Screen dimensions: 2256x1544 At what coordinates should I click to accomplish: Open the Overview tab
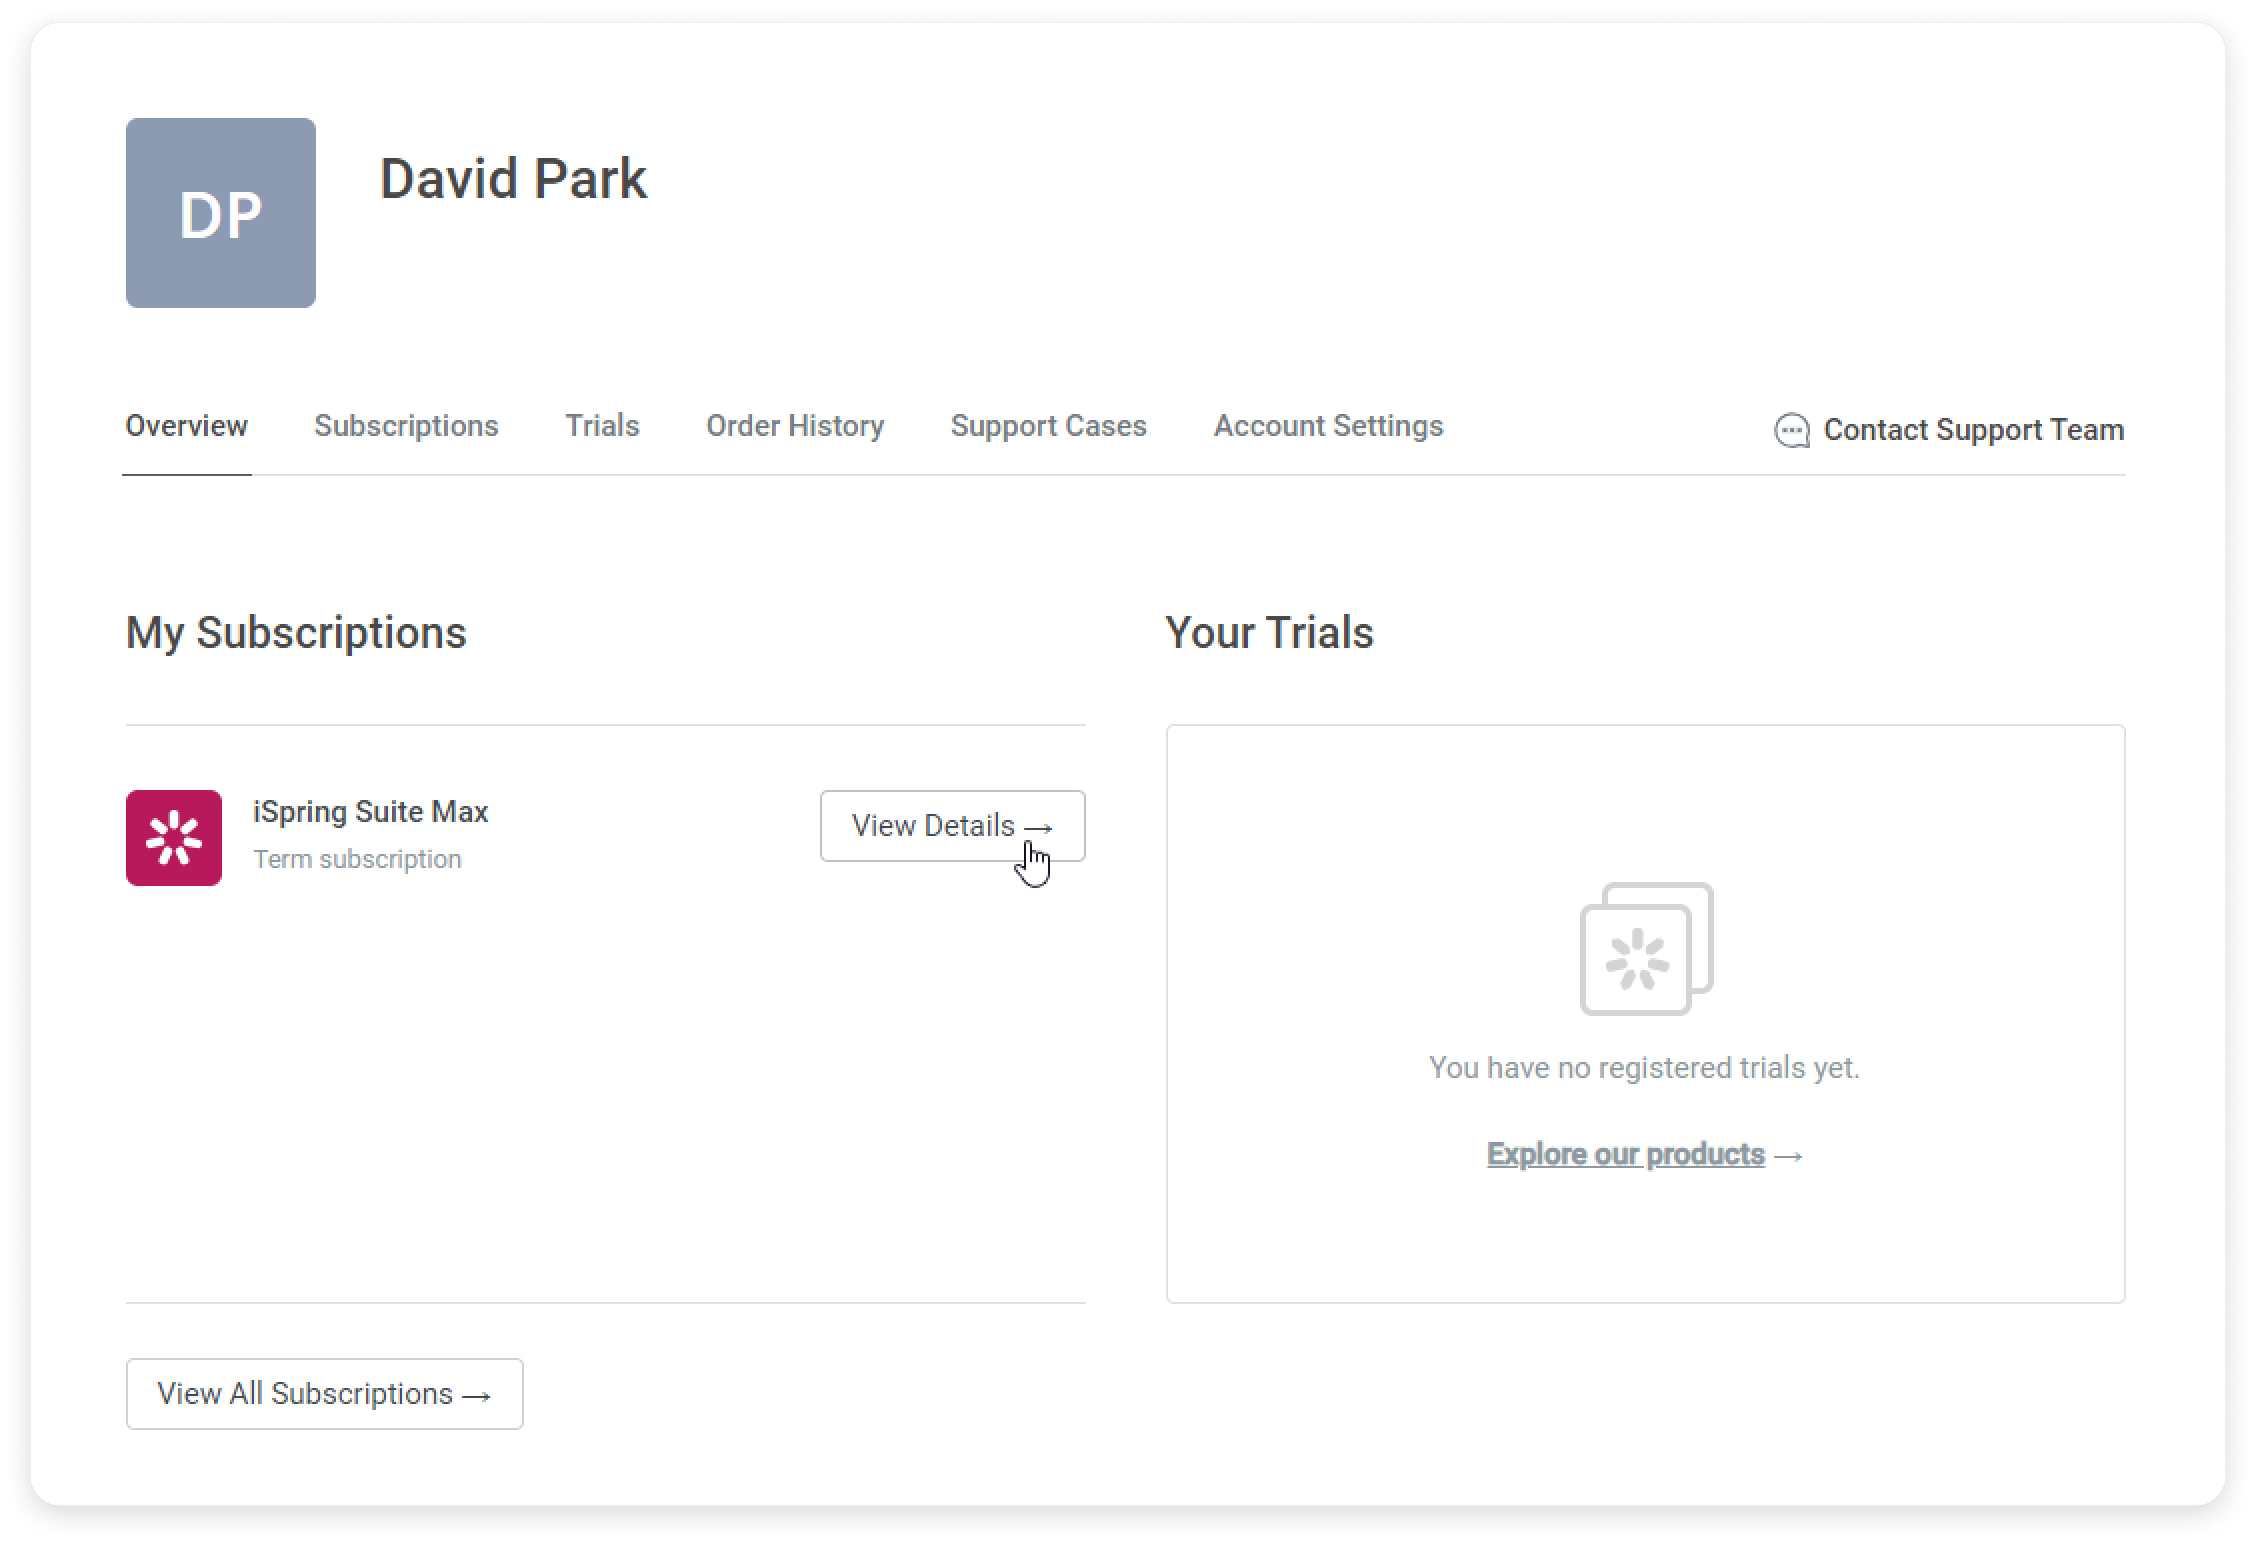click(x=186, y=426)
